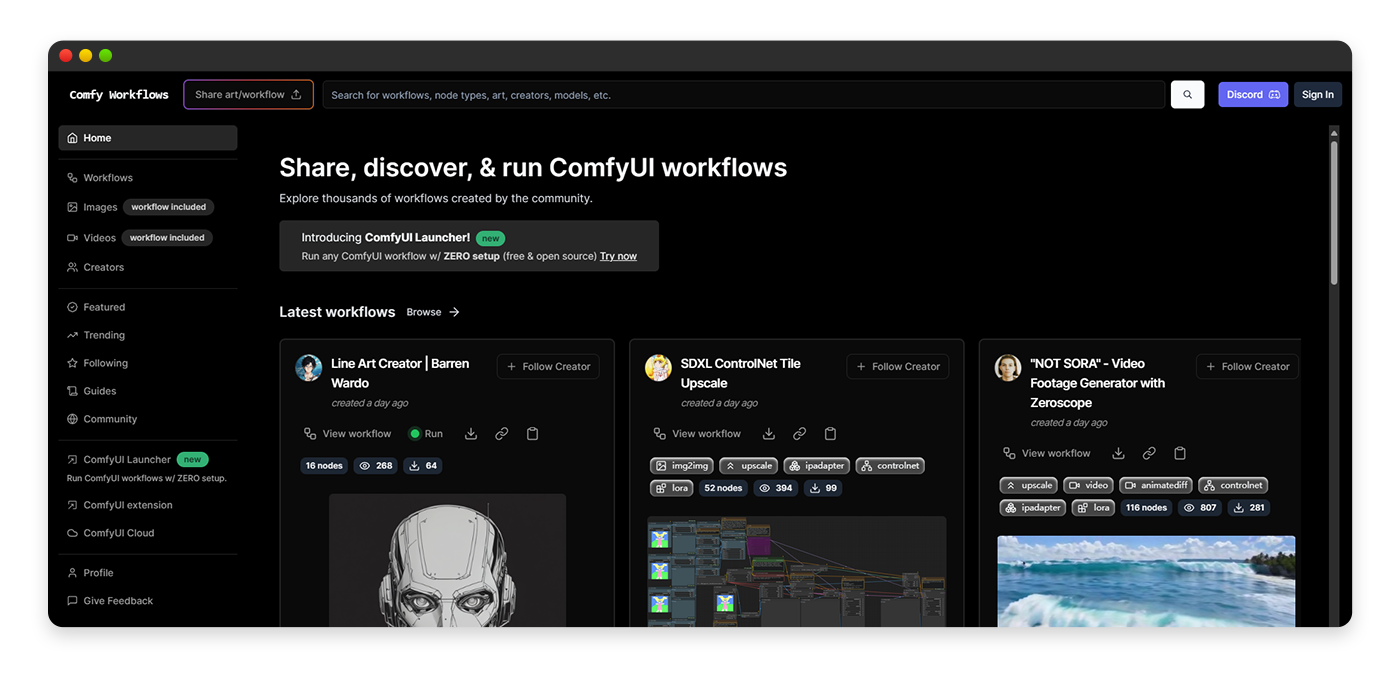Click lora tag on SDXL ControlNet card

coord(672,488)
